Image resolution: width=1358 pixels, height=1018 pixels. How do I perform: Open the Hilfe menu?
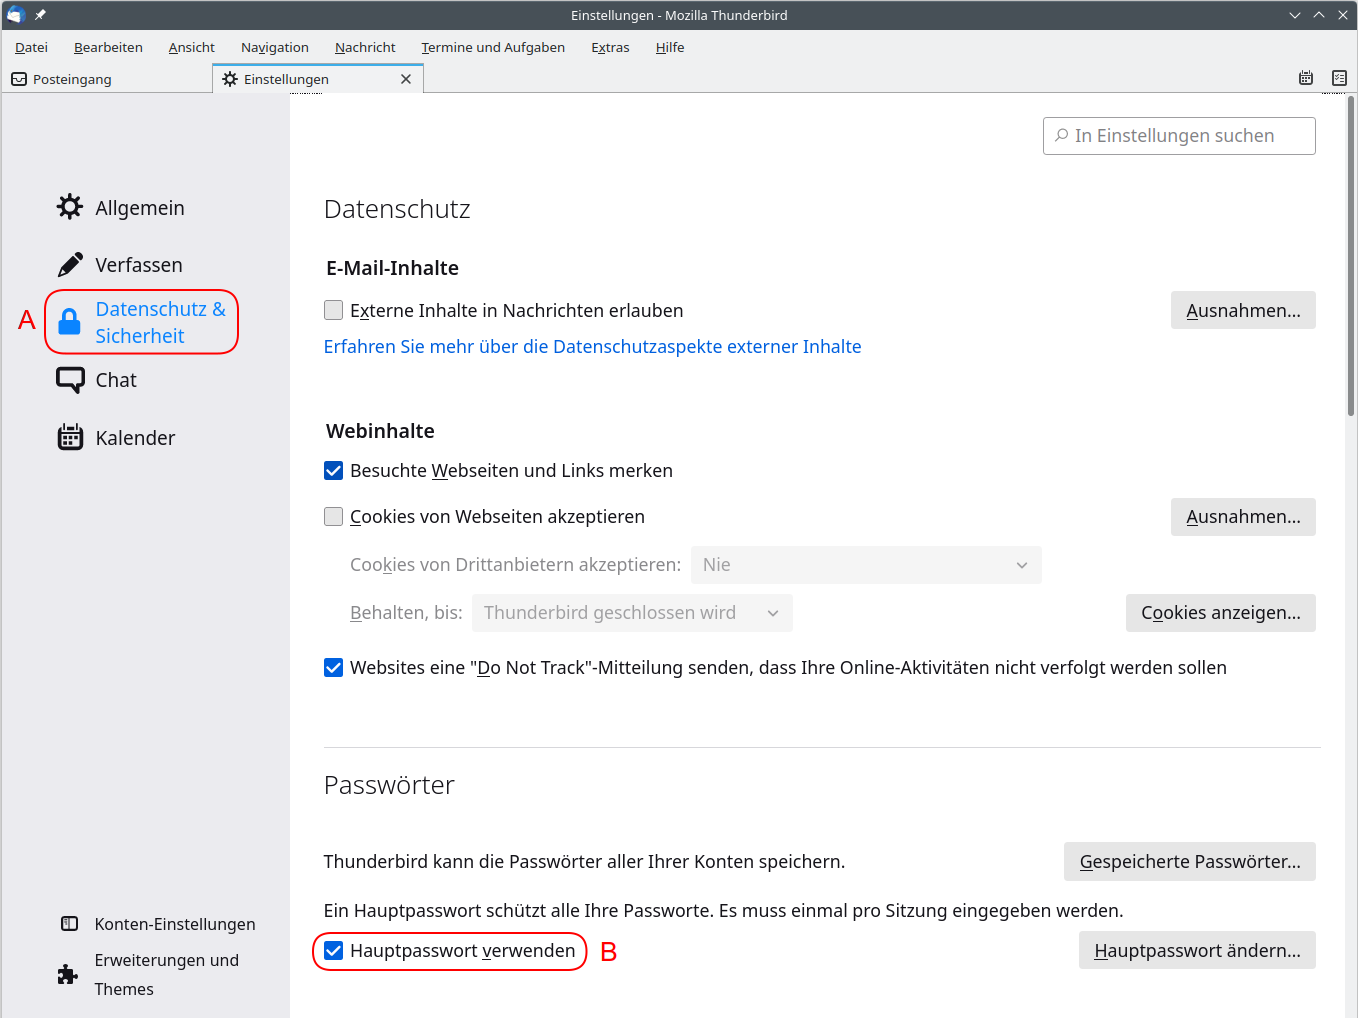click(x=670, y=47)
